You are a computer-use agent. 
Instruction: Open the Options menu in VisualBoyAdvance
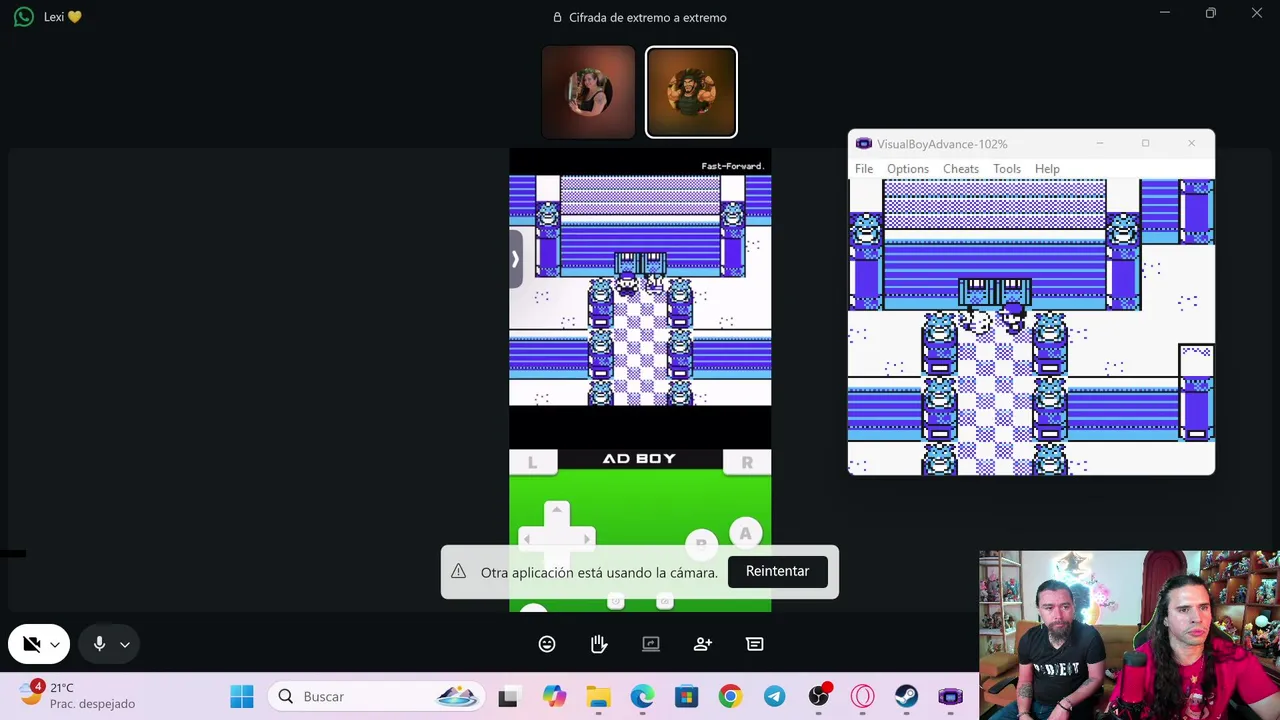908,169
